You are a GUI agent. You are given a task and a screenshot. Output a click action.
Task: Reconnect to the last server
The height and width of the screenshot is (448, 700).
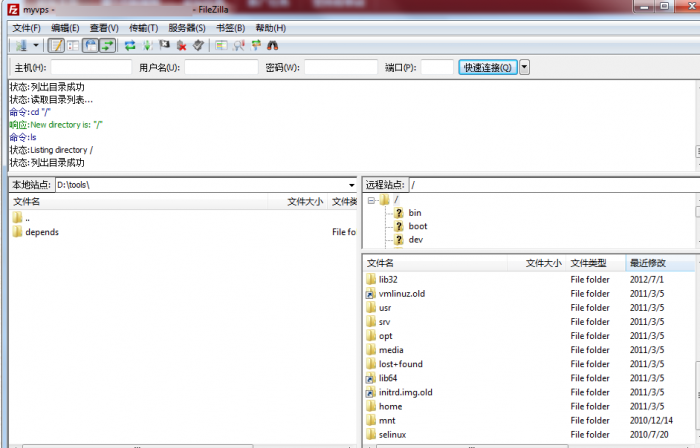point(198,46)
